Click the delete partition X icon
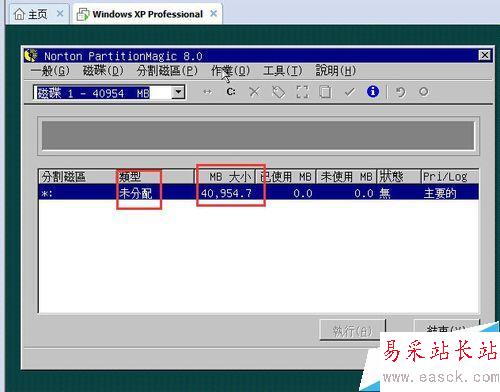Screen dimensions: 500x392 click(x=254, y=92)
